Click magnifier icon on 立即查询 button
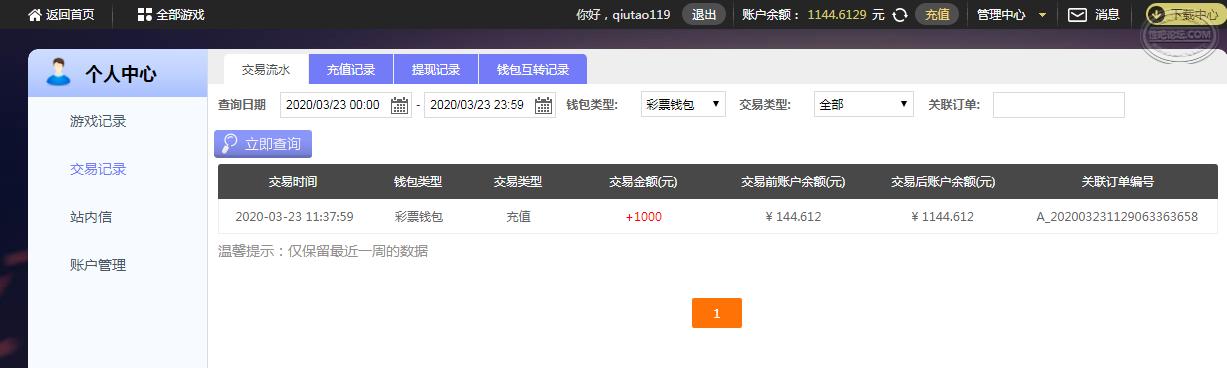The height and width of the screenshot is (368, 1227). 229,144
